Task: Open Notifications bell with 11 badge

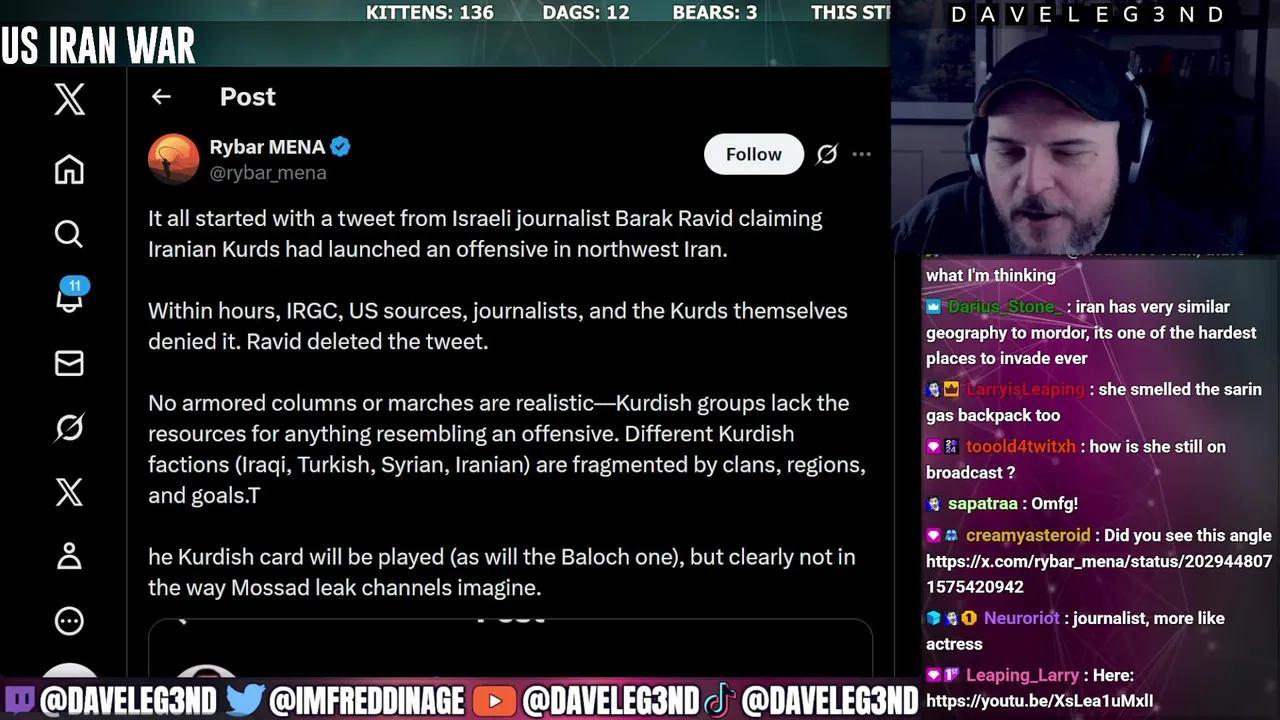Action: 70,296
